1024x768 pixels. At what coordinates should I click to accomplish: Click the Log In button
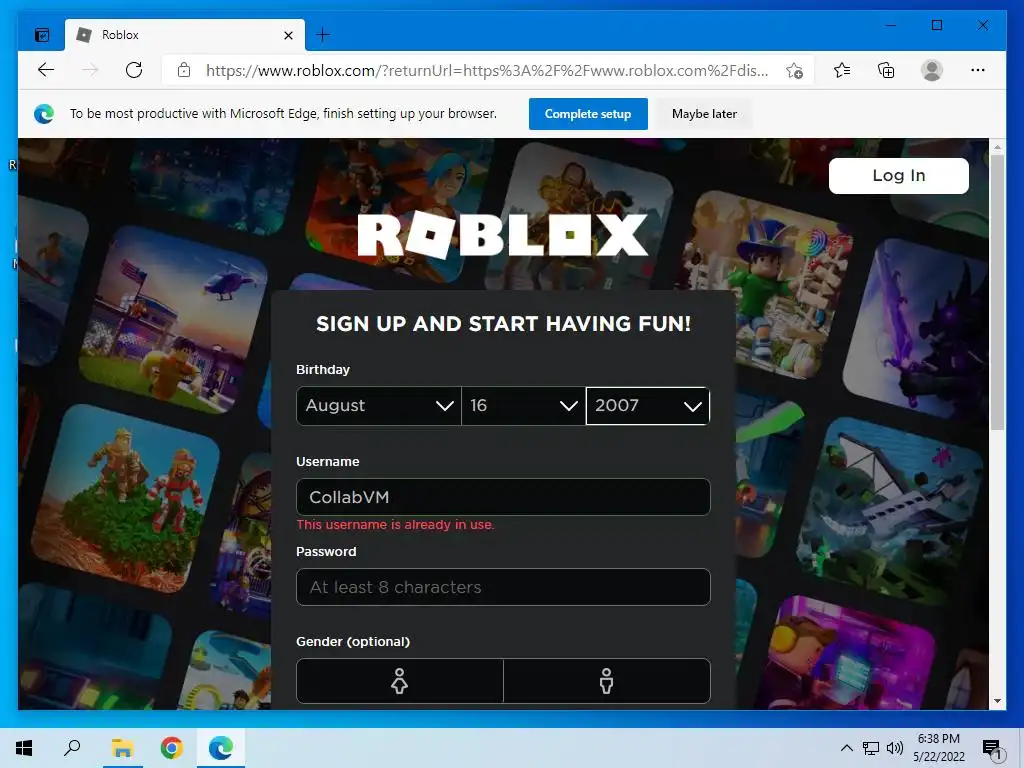[x=899, y=176]
